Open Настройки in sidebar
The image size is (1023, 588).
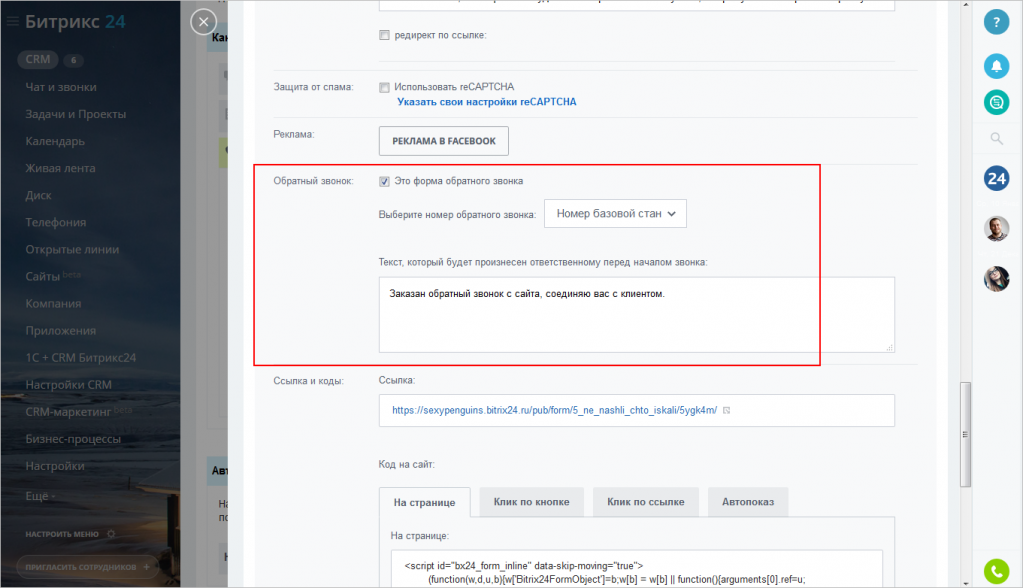click(55, 466)
